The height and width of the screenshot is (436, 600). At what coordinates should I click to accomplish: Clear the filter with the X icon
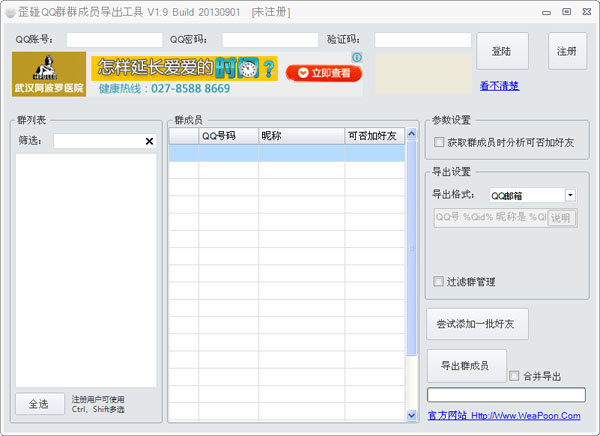(149, 141)
